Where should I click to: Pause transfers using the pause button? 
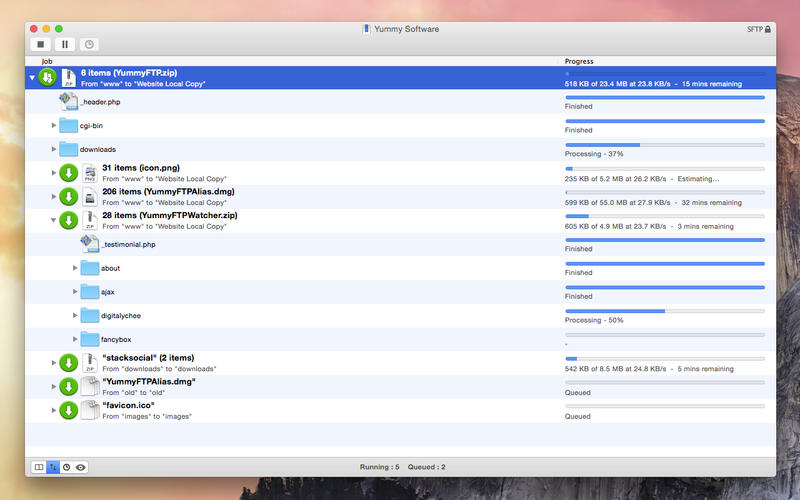pyautogui.click(x=65, y=45)
